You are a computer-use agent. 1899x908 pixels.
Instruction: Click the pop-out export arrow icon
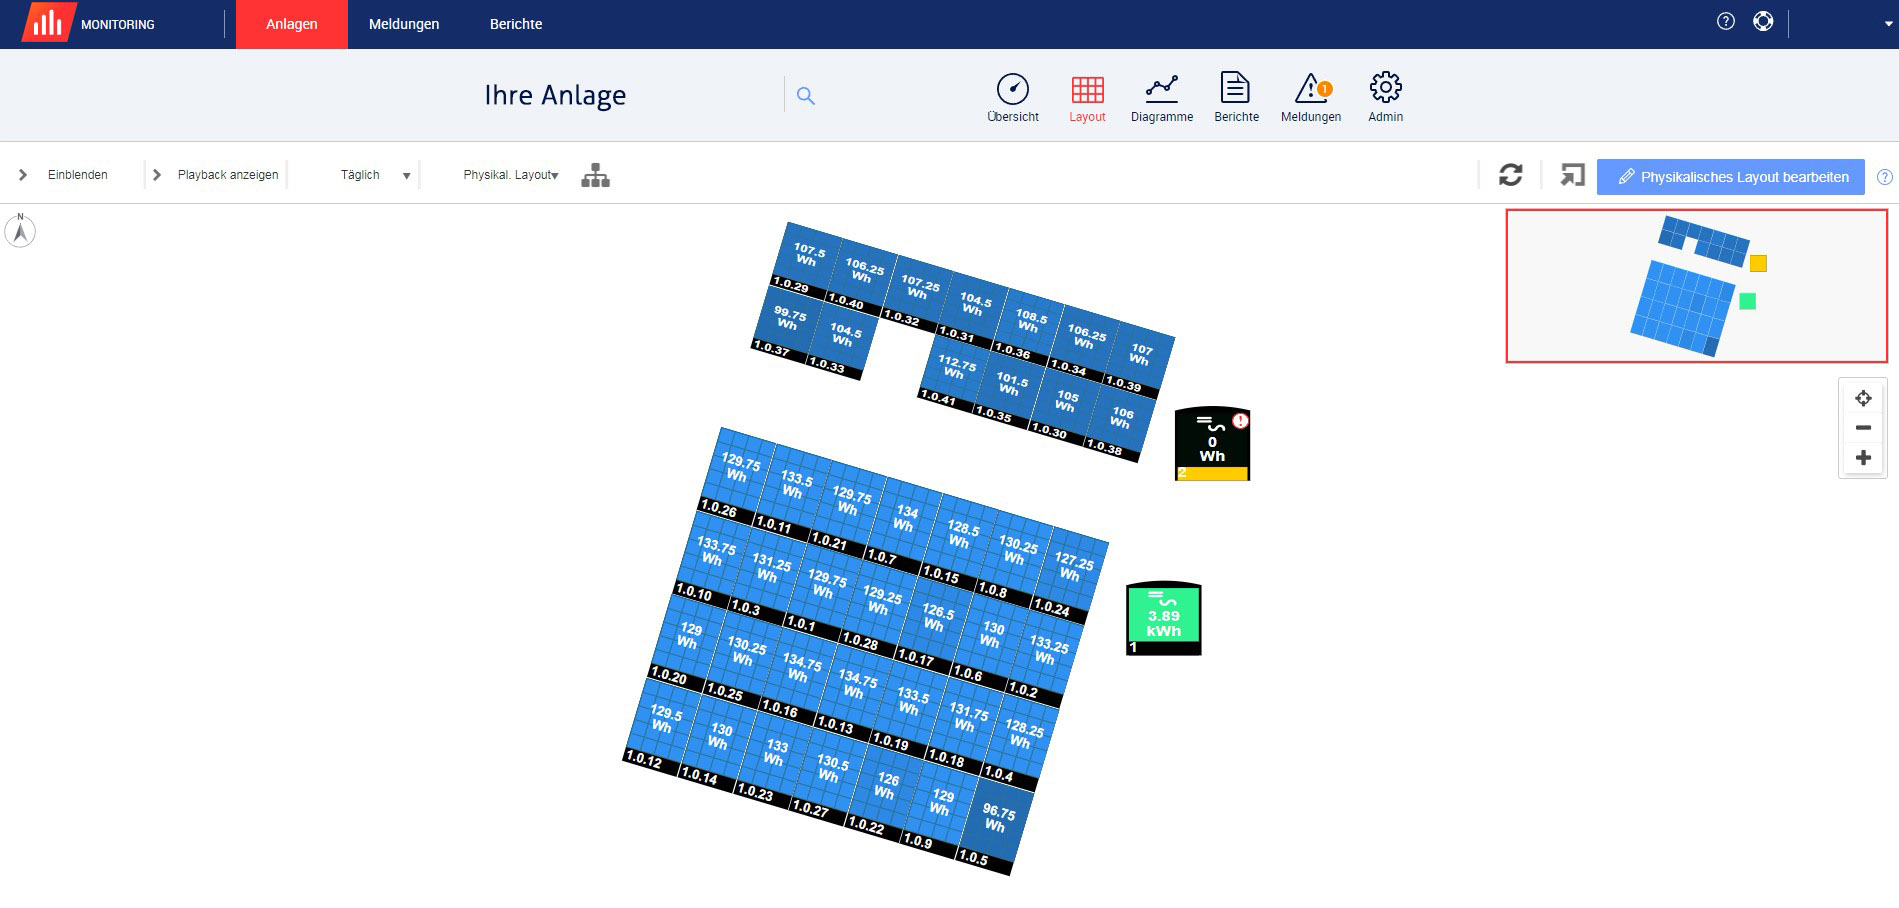tap(1572, 176)
